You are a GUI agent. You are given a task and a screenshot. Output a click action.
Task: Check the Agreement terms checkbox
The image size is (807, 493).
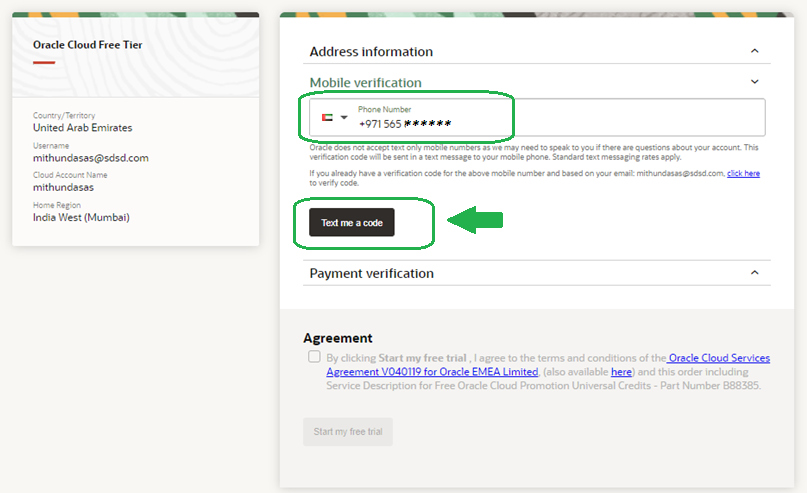[314, 357]
